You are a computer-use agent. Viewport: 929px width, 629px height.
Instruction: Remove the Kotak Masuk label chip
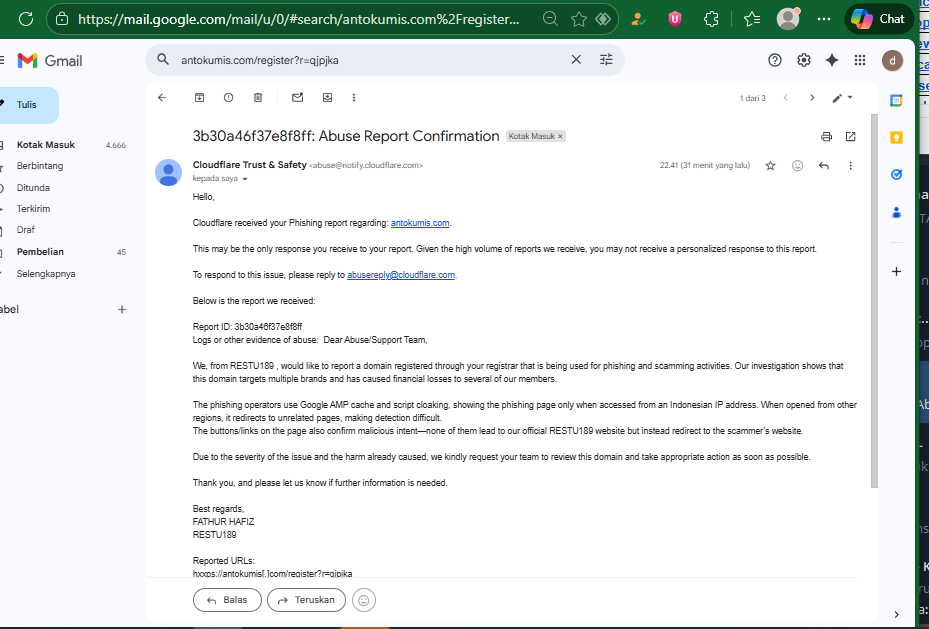(x=560, y=136)
